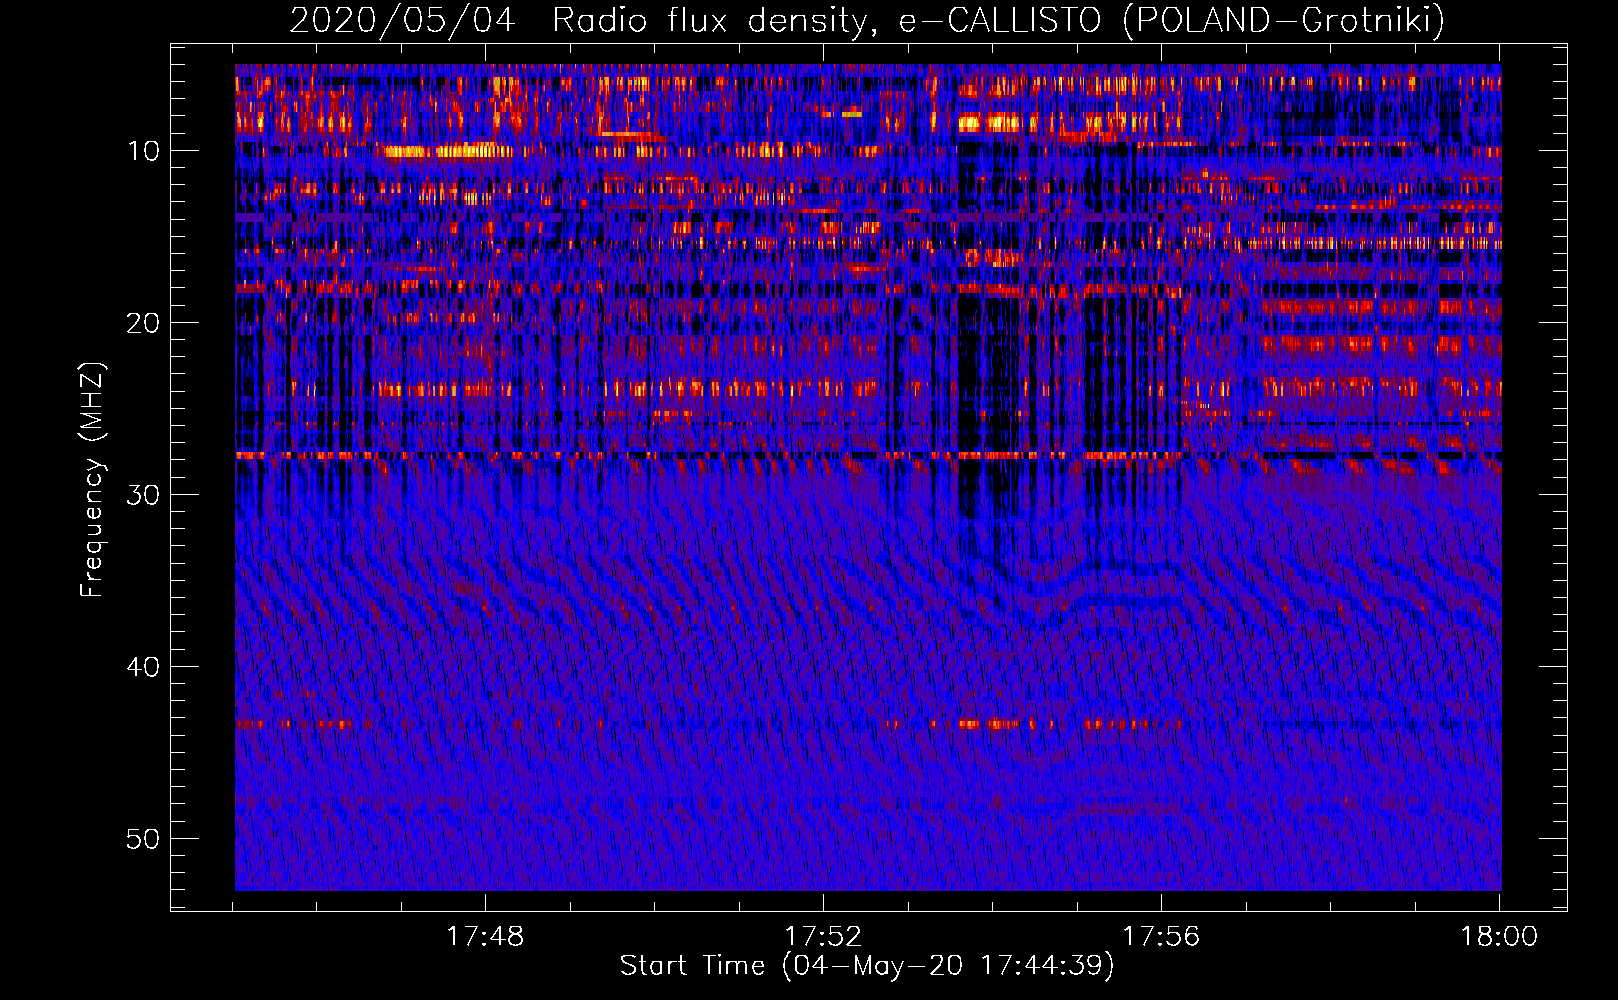Click the 17:48 time tick label
This screenshot has height=1000, width=1618.
[485, 937]
